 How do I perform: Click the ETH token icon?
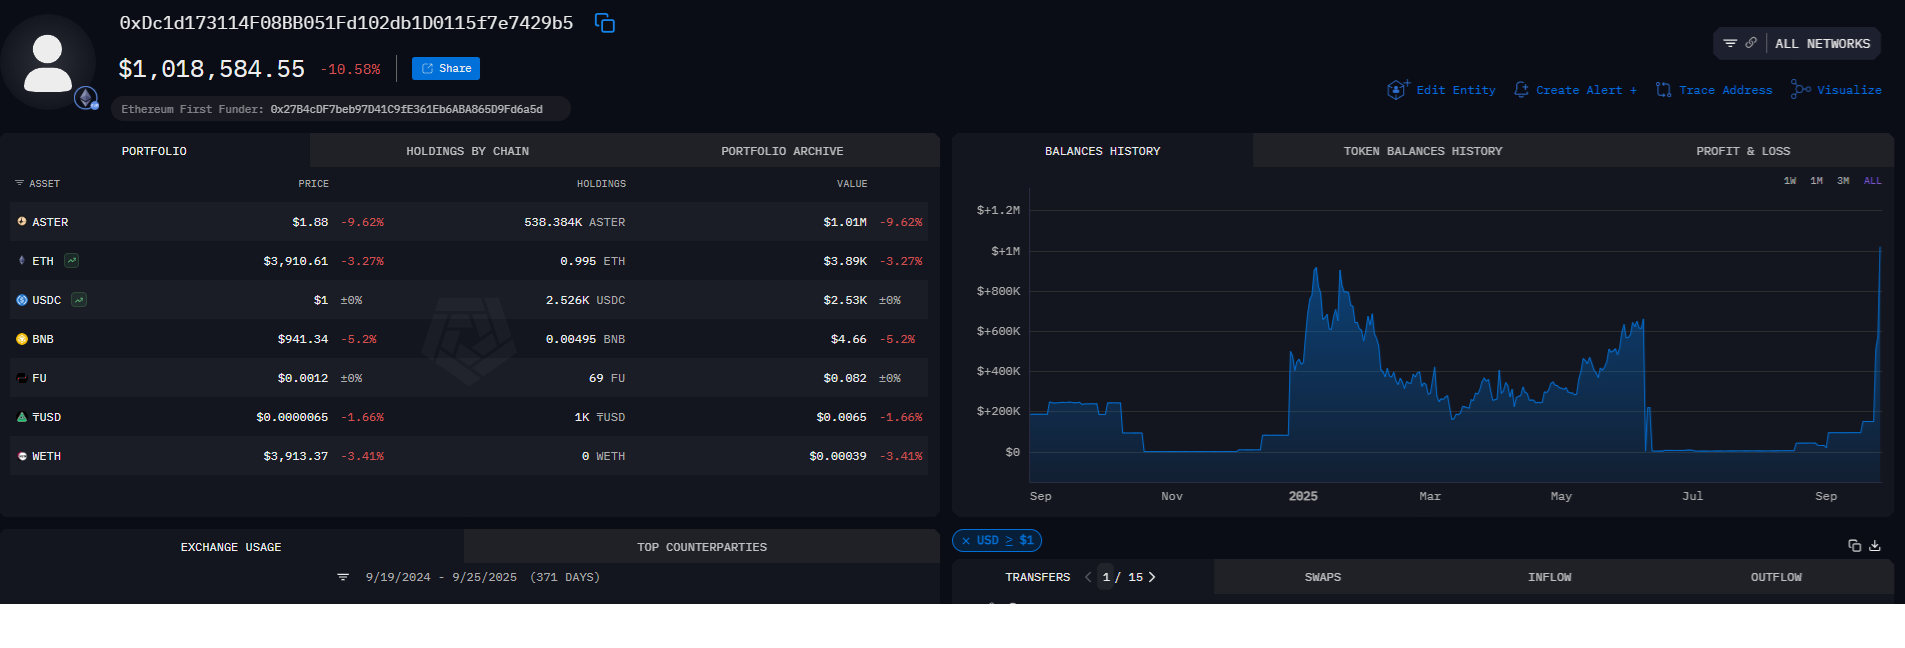point(22,261)
